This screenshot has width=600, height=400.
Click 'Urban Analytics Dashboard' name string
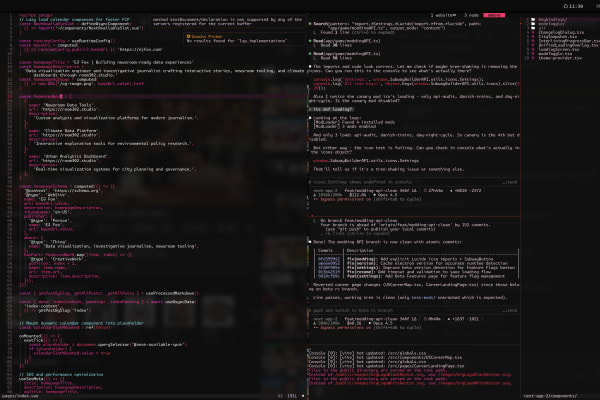(74, 156)
